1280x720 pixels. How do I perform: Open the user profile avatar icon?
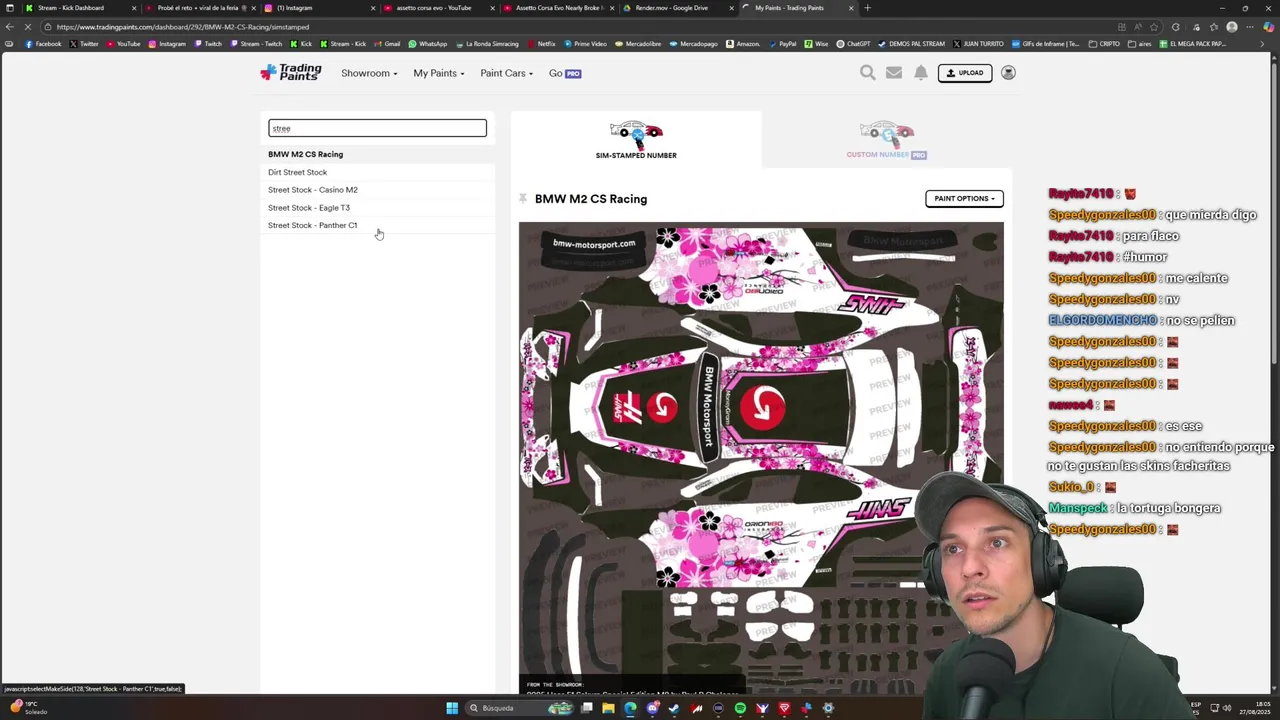[x=1008, y=72]
